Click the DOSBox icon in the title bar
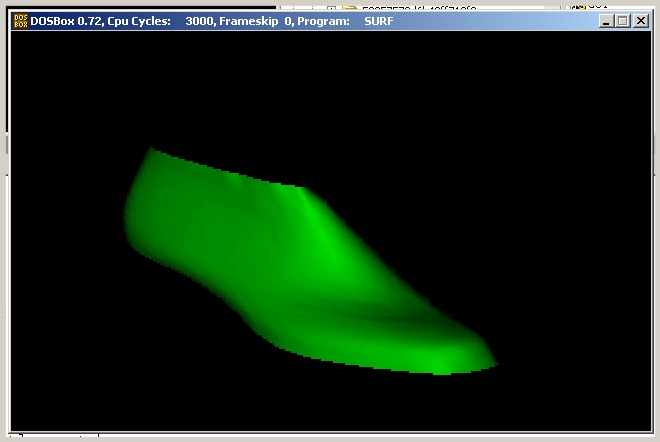Viewport: 660px width, 442px height. click(19, 20)
